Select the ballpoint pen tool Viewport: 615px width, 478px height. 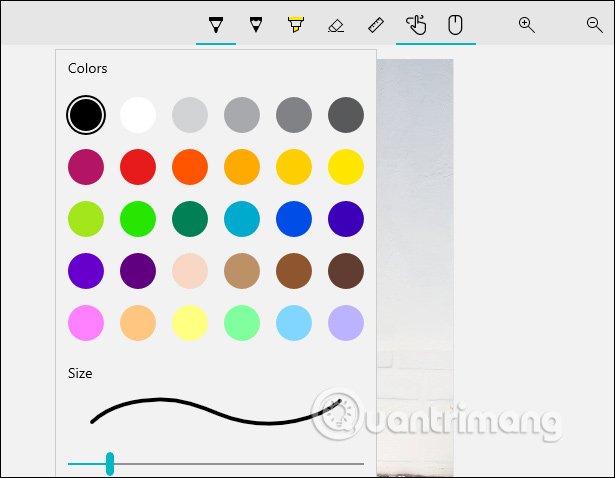pyautogui.click(x=215, y=24)
